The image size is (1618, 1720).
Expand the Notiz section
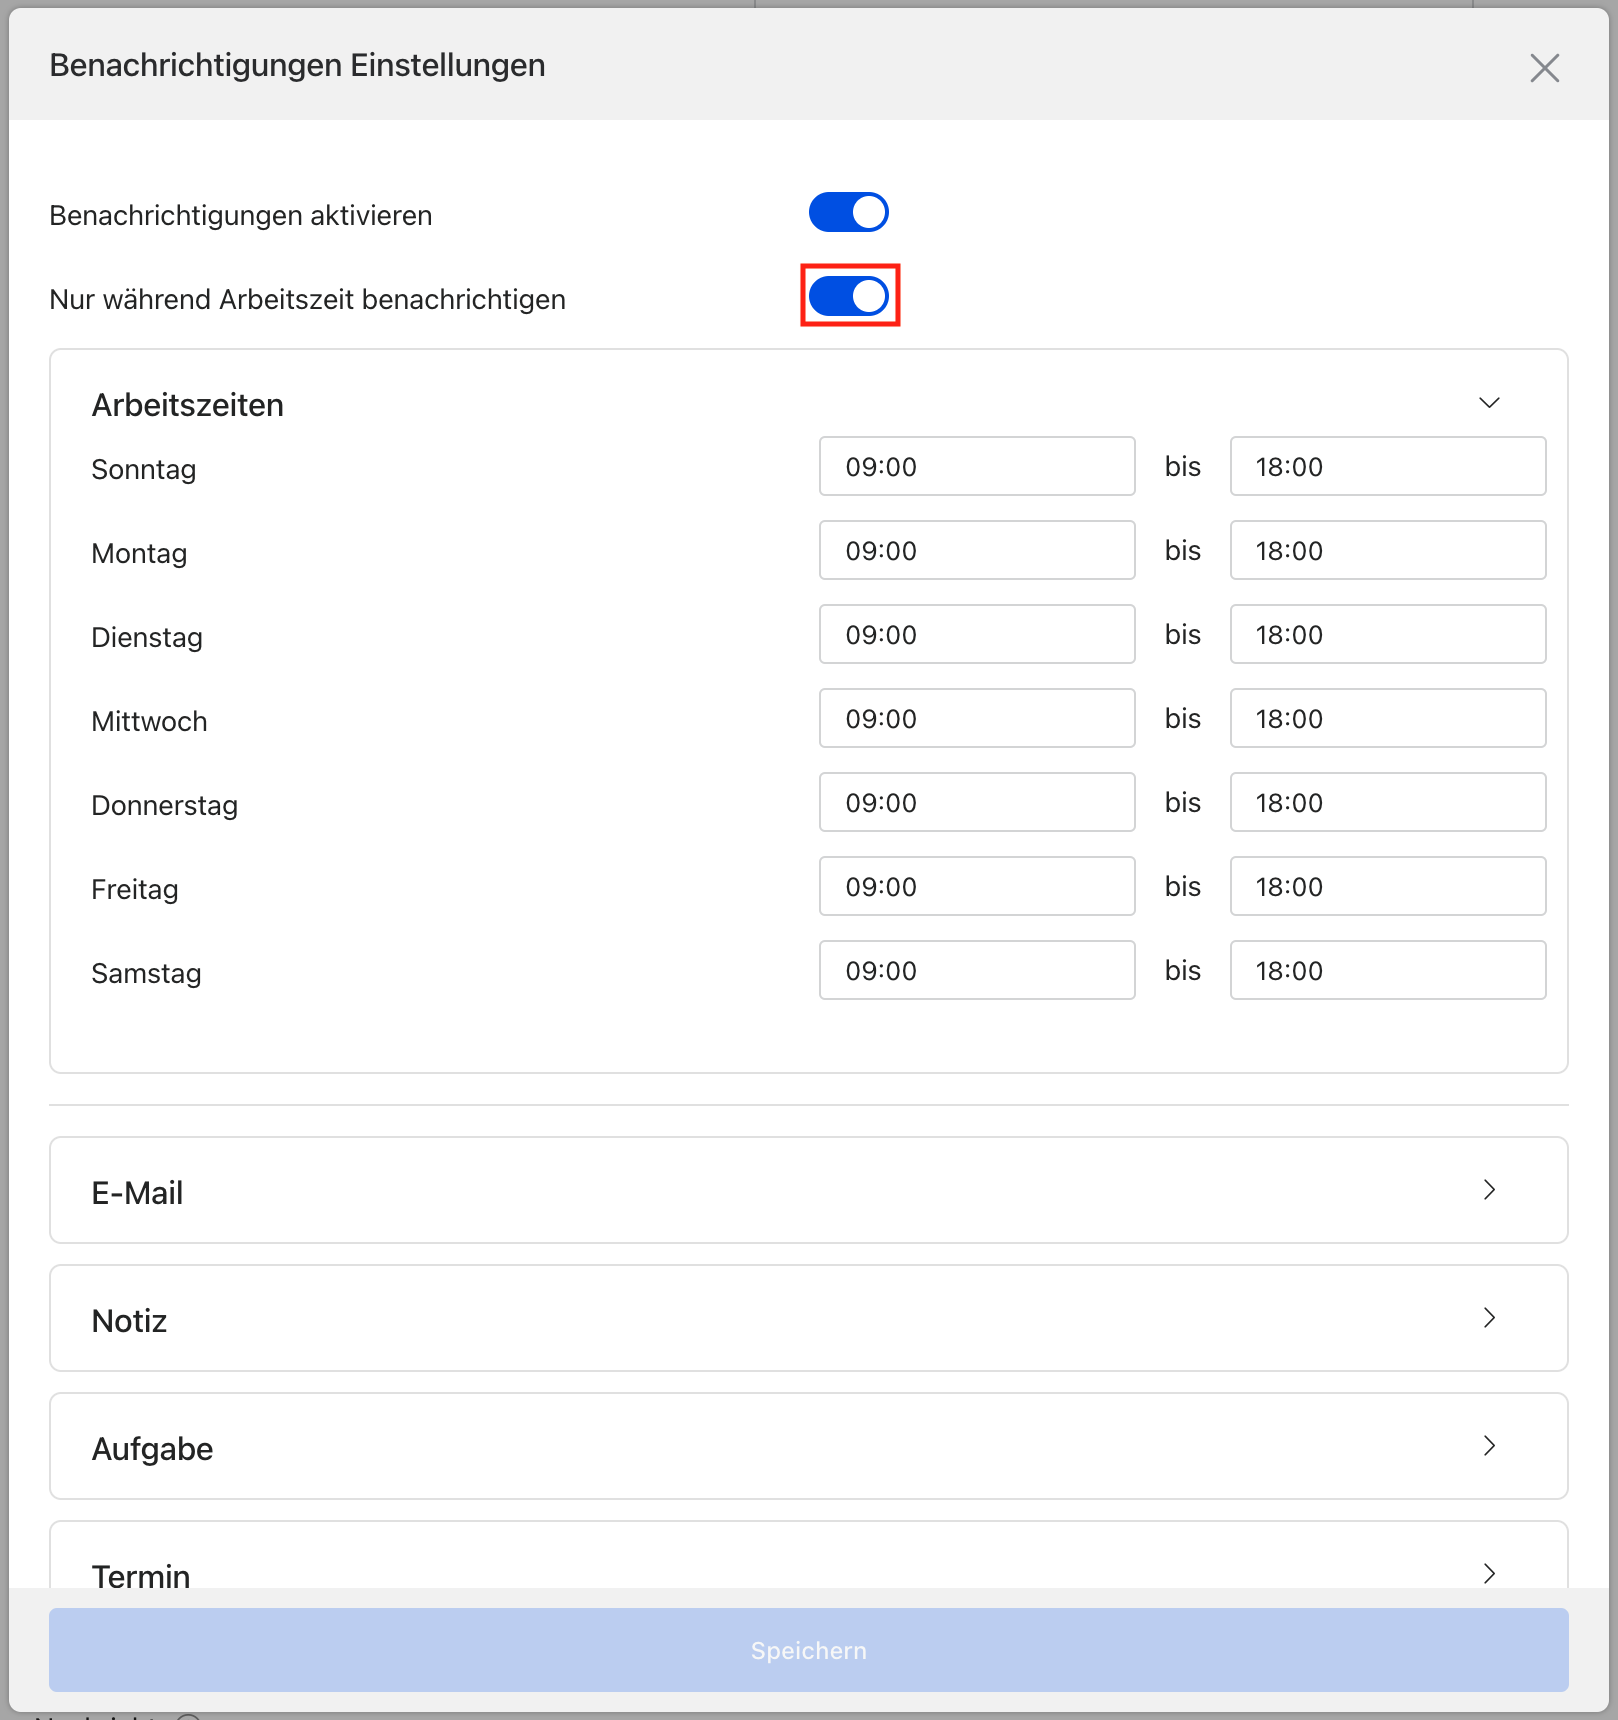click(x=1489, y=1318)
